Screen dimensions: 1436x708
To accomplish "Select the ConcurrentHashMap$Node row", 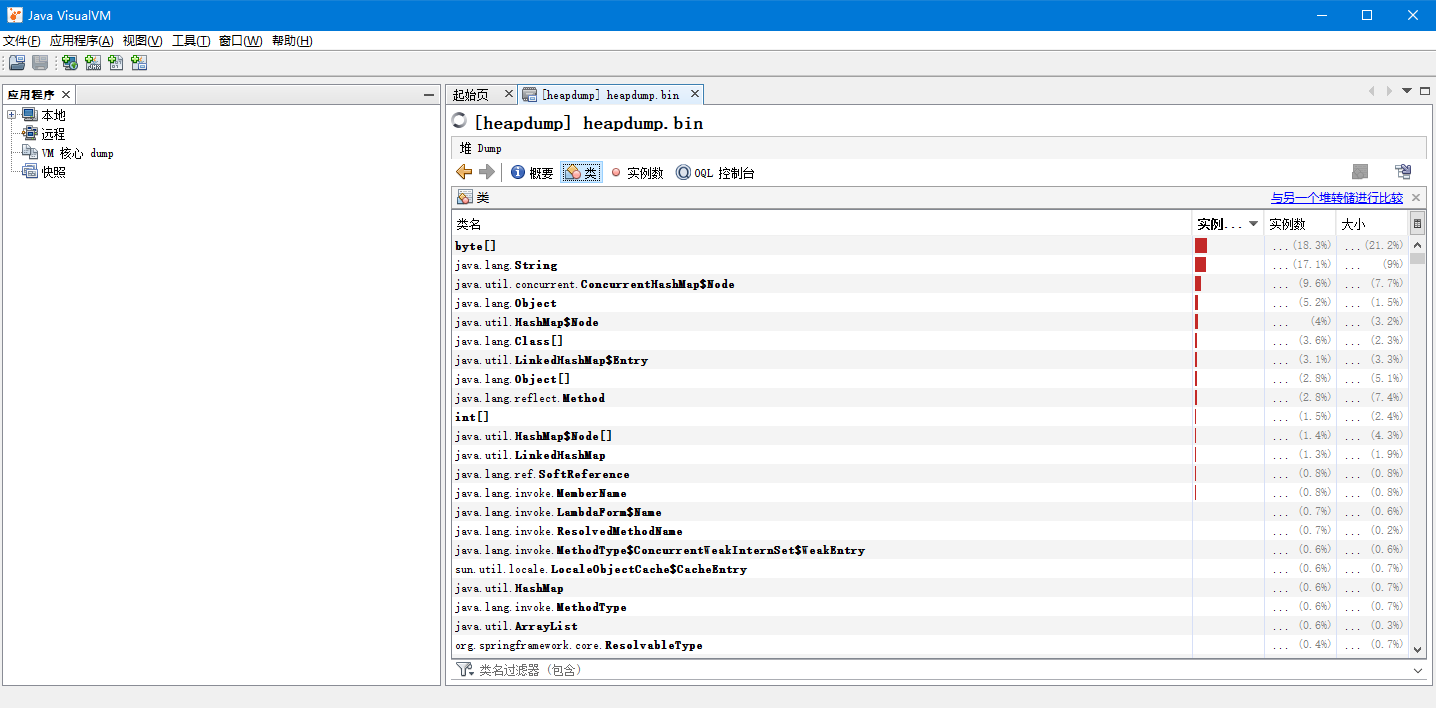I will point(930,284).
